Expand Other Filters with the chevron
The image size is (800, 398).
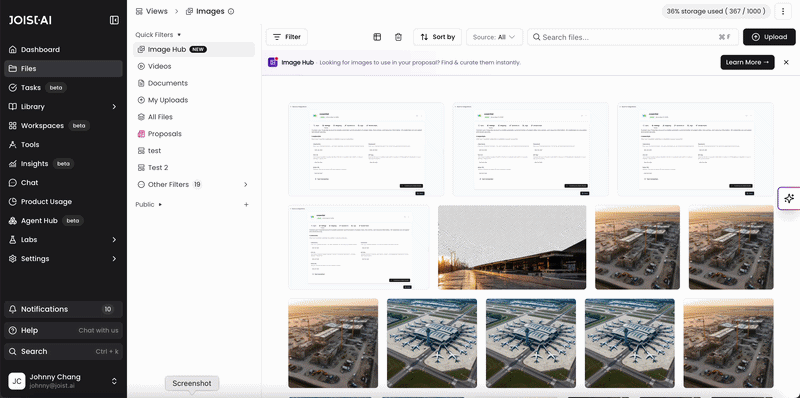coord(245,184)
